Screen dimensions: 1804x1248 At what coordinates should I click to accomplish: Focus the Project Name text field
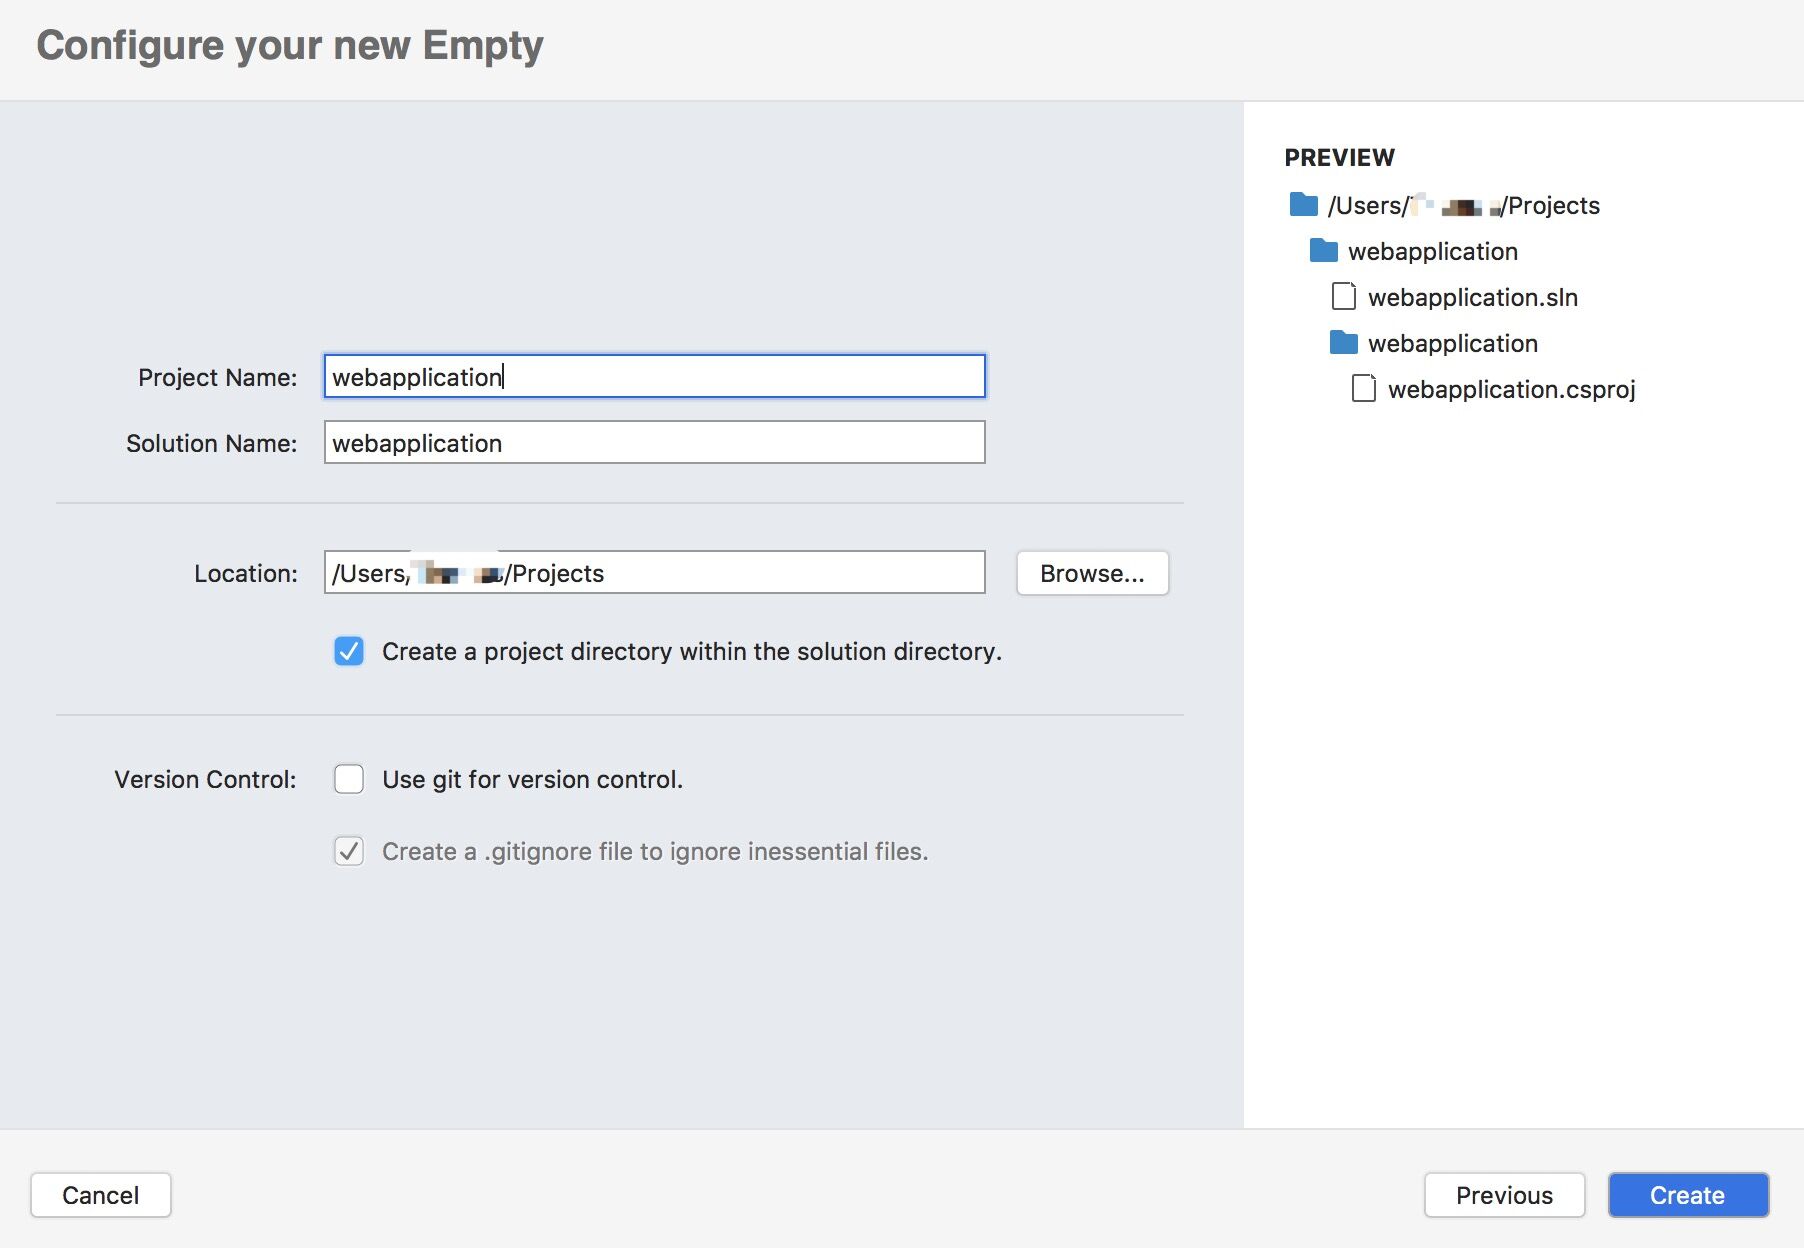(654, 377)
